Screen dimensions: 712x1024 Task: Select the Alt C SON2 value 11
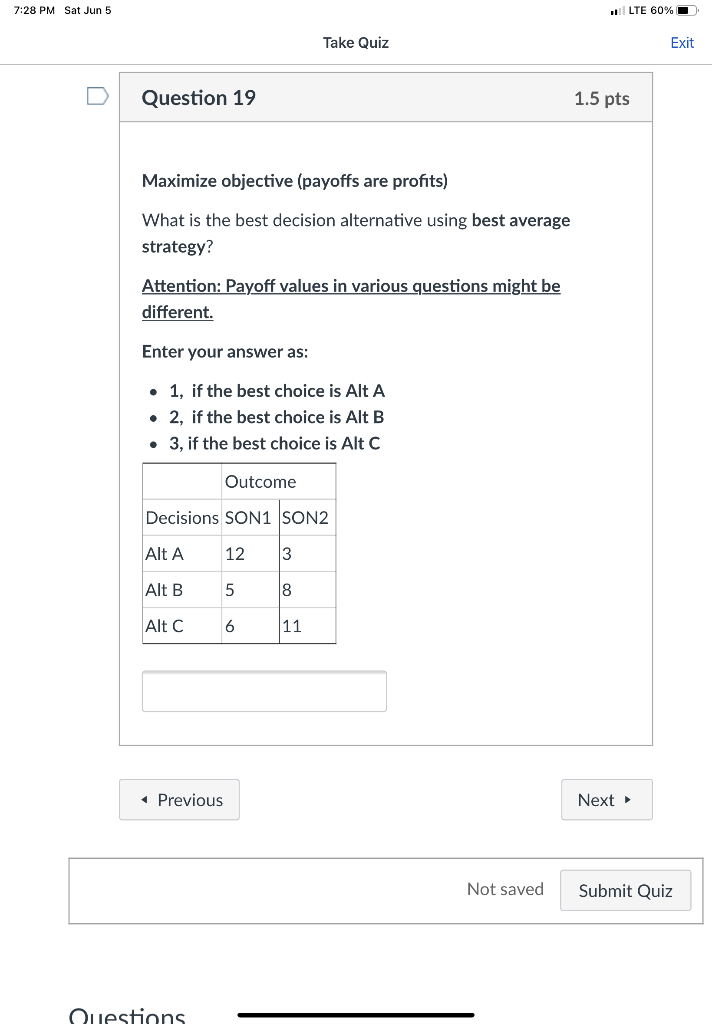click(292, 626)
